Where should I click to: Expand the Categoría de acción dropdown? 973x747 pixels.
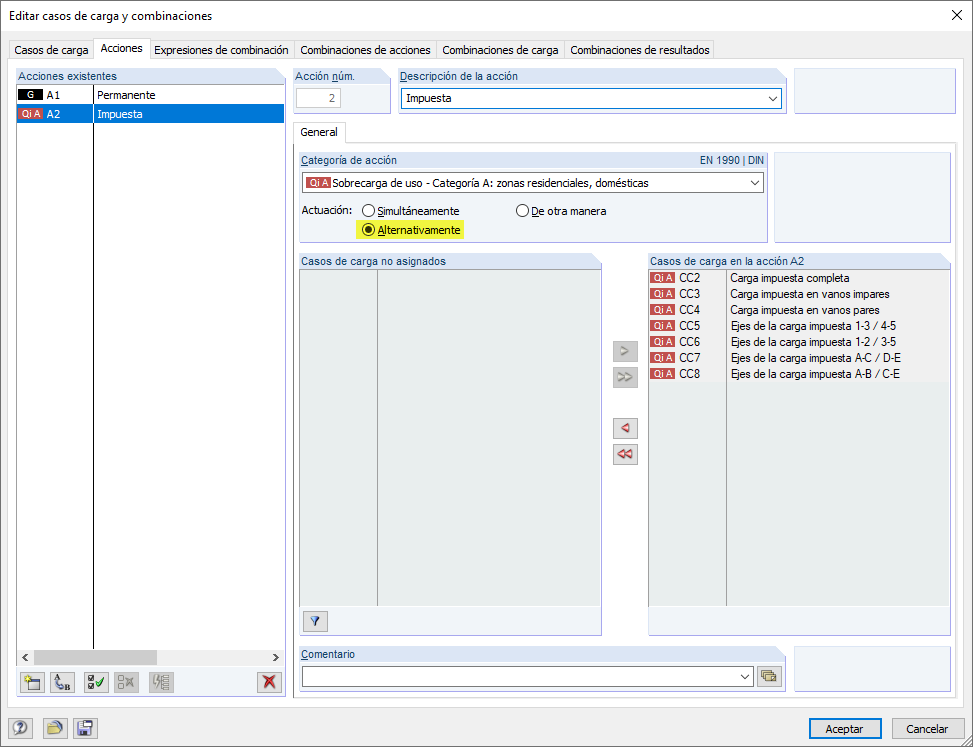(x=755, y=183)
